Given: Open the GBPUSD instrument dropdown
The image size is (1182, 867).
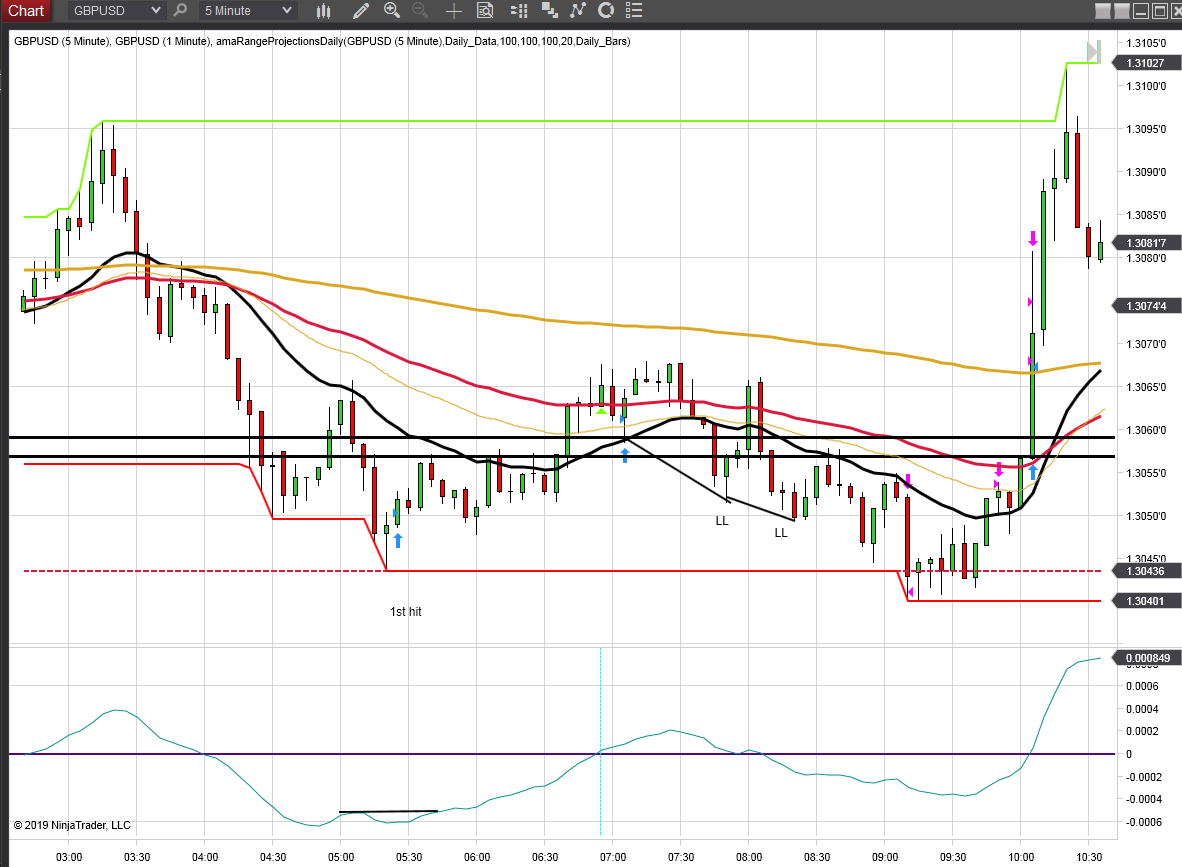Looking at the screenshot, I should tap(116, 11).
